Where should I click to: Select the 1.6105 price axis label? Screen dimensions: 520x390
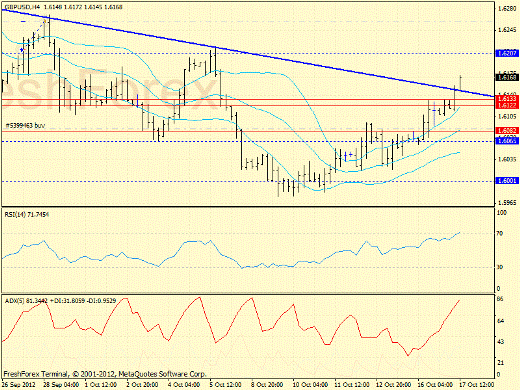[507, 116]
